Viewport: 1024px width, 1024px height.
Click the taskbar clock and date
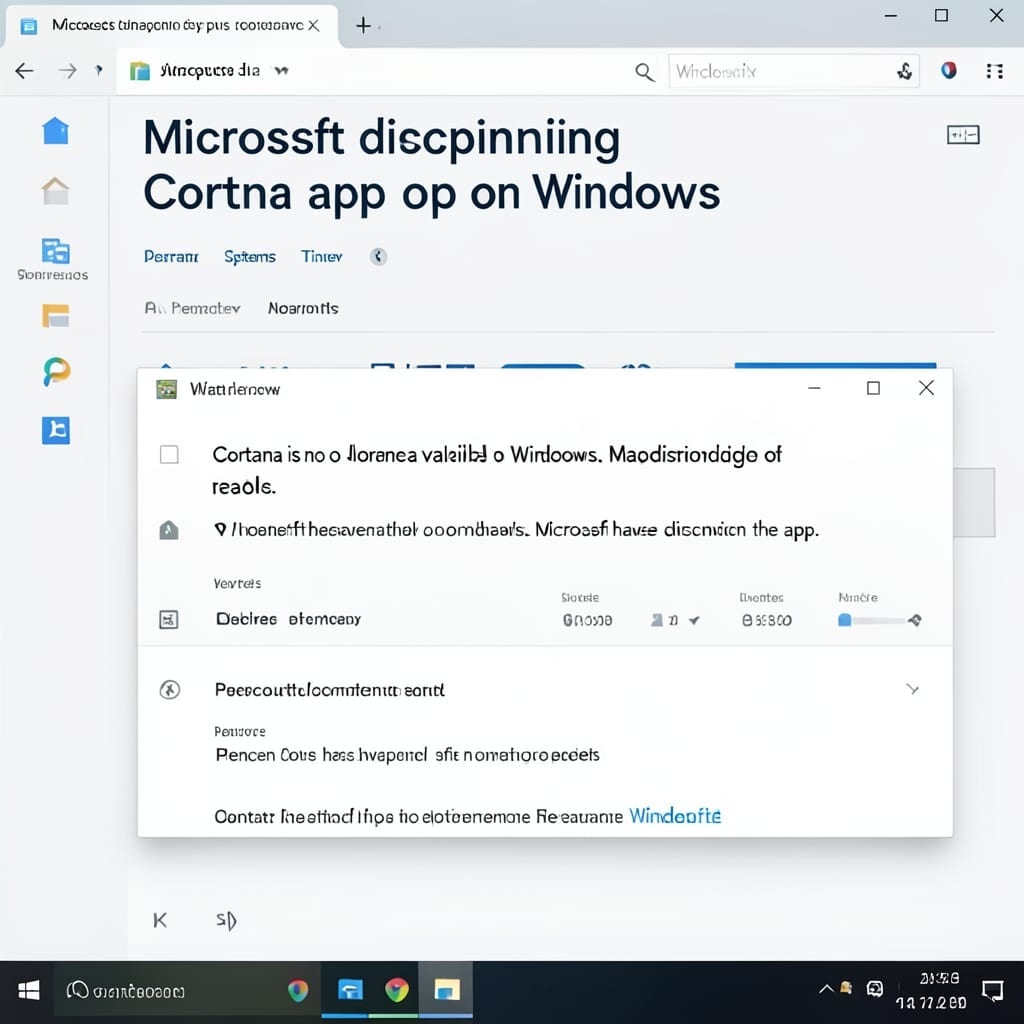(x=931, y=991)
